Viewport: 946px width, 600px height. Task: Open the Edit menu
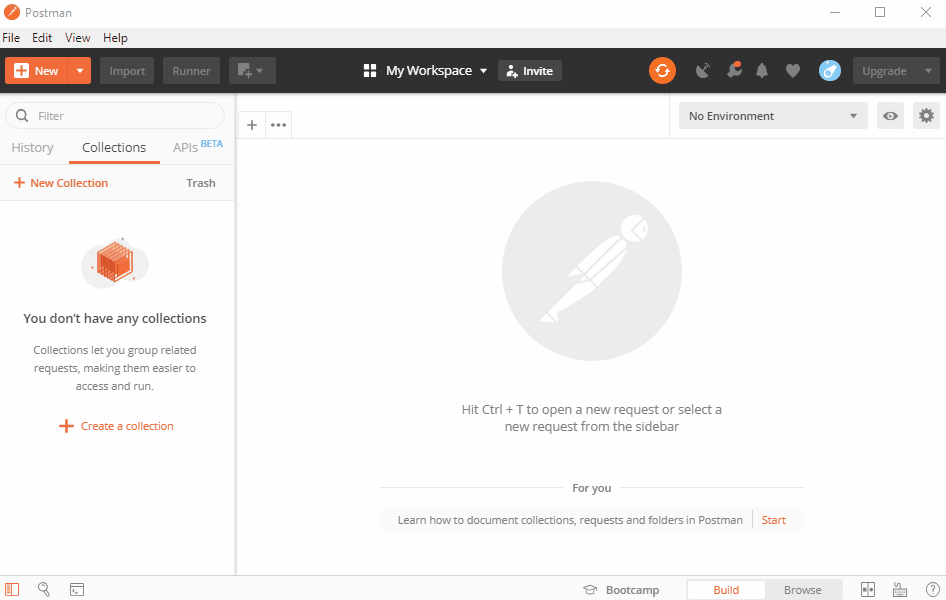tap(42, 37)
